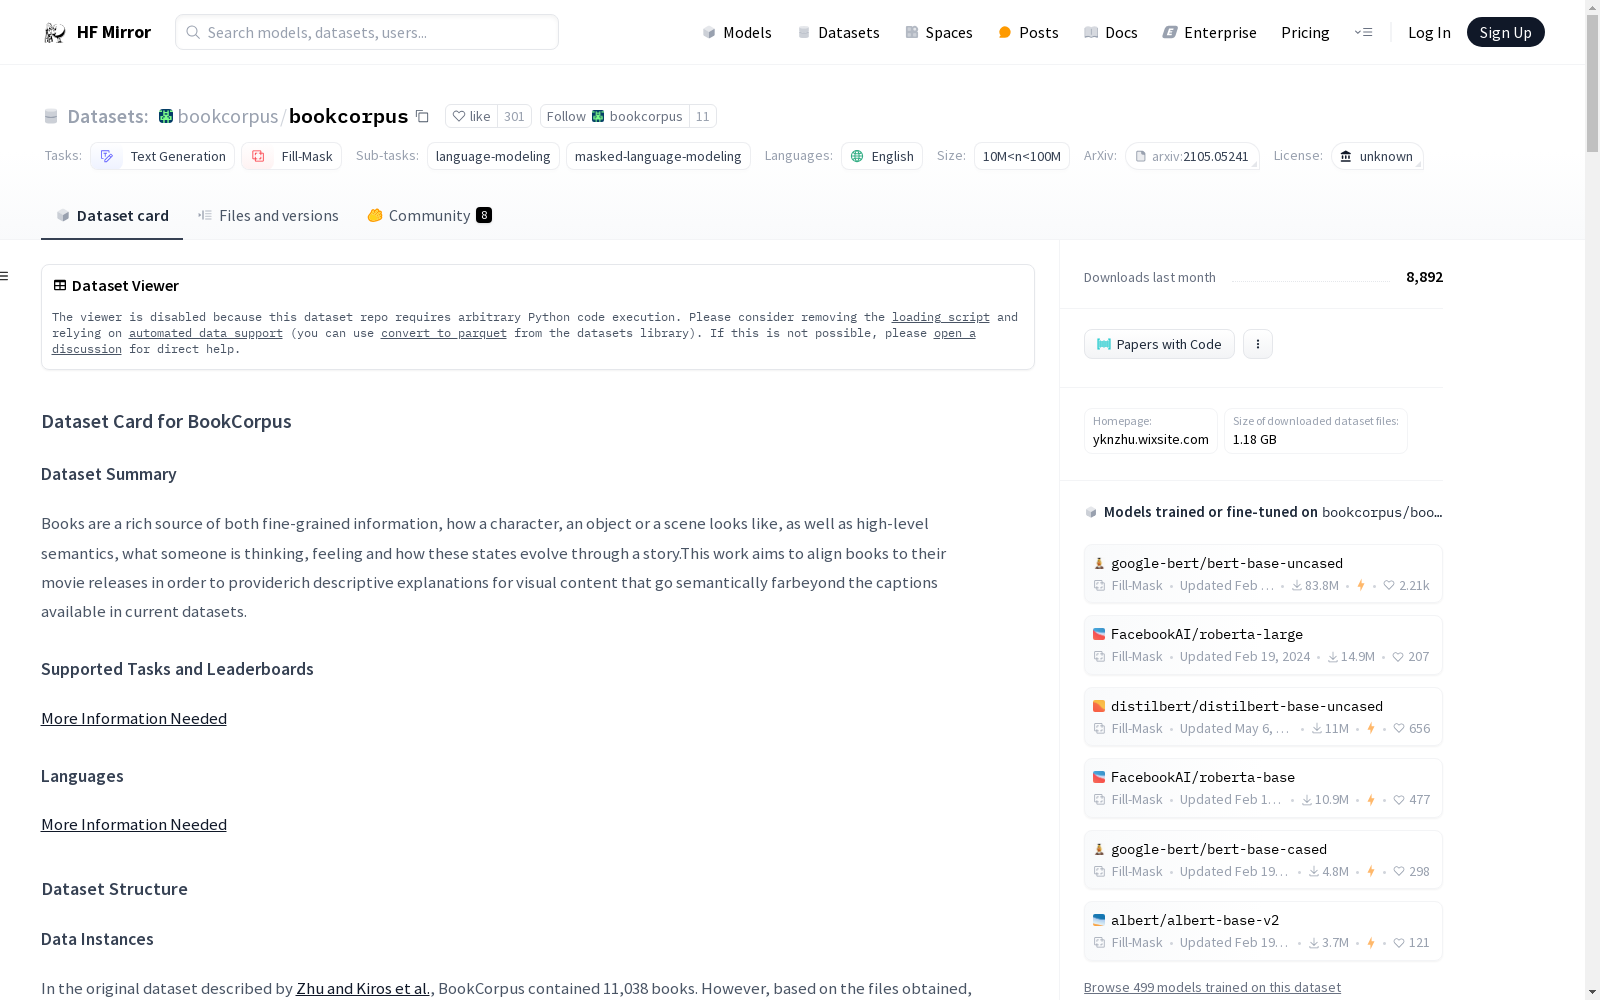Click the like count 301
The height and width of the screenshot is (1000, 1600).
point(514,116)
